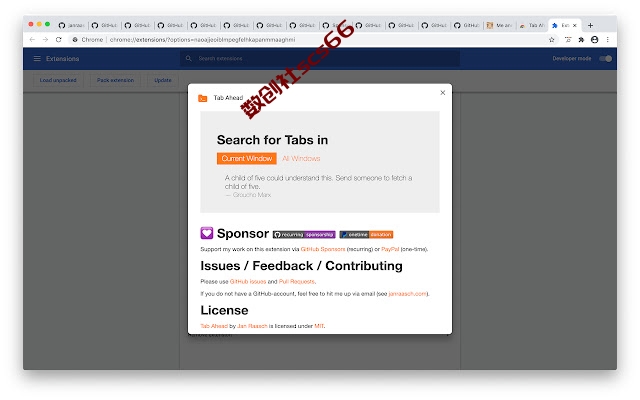Click the Load unpacked button
This screenshot has height=400, width=640.
coord(58,80)
